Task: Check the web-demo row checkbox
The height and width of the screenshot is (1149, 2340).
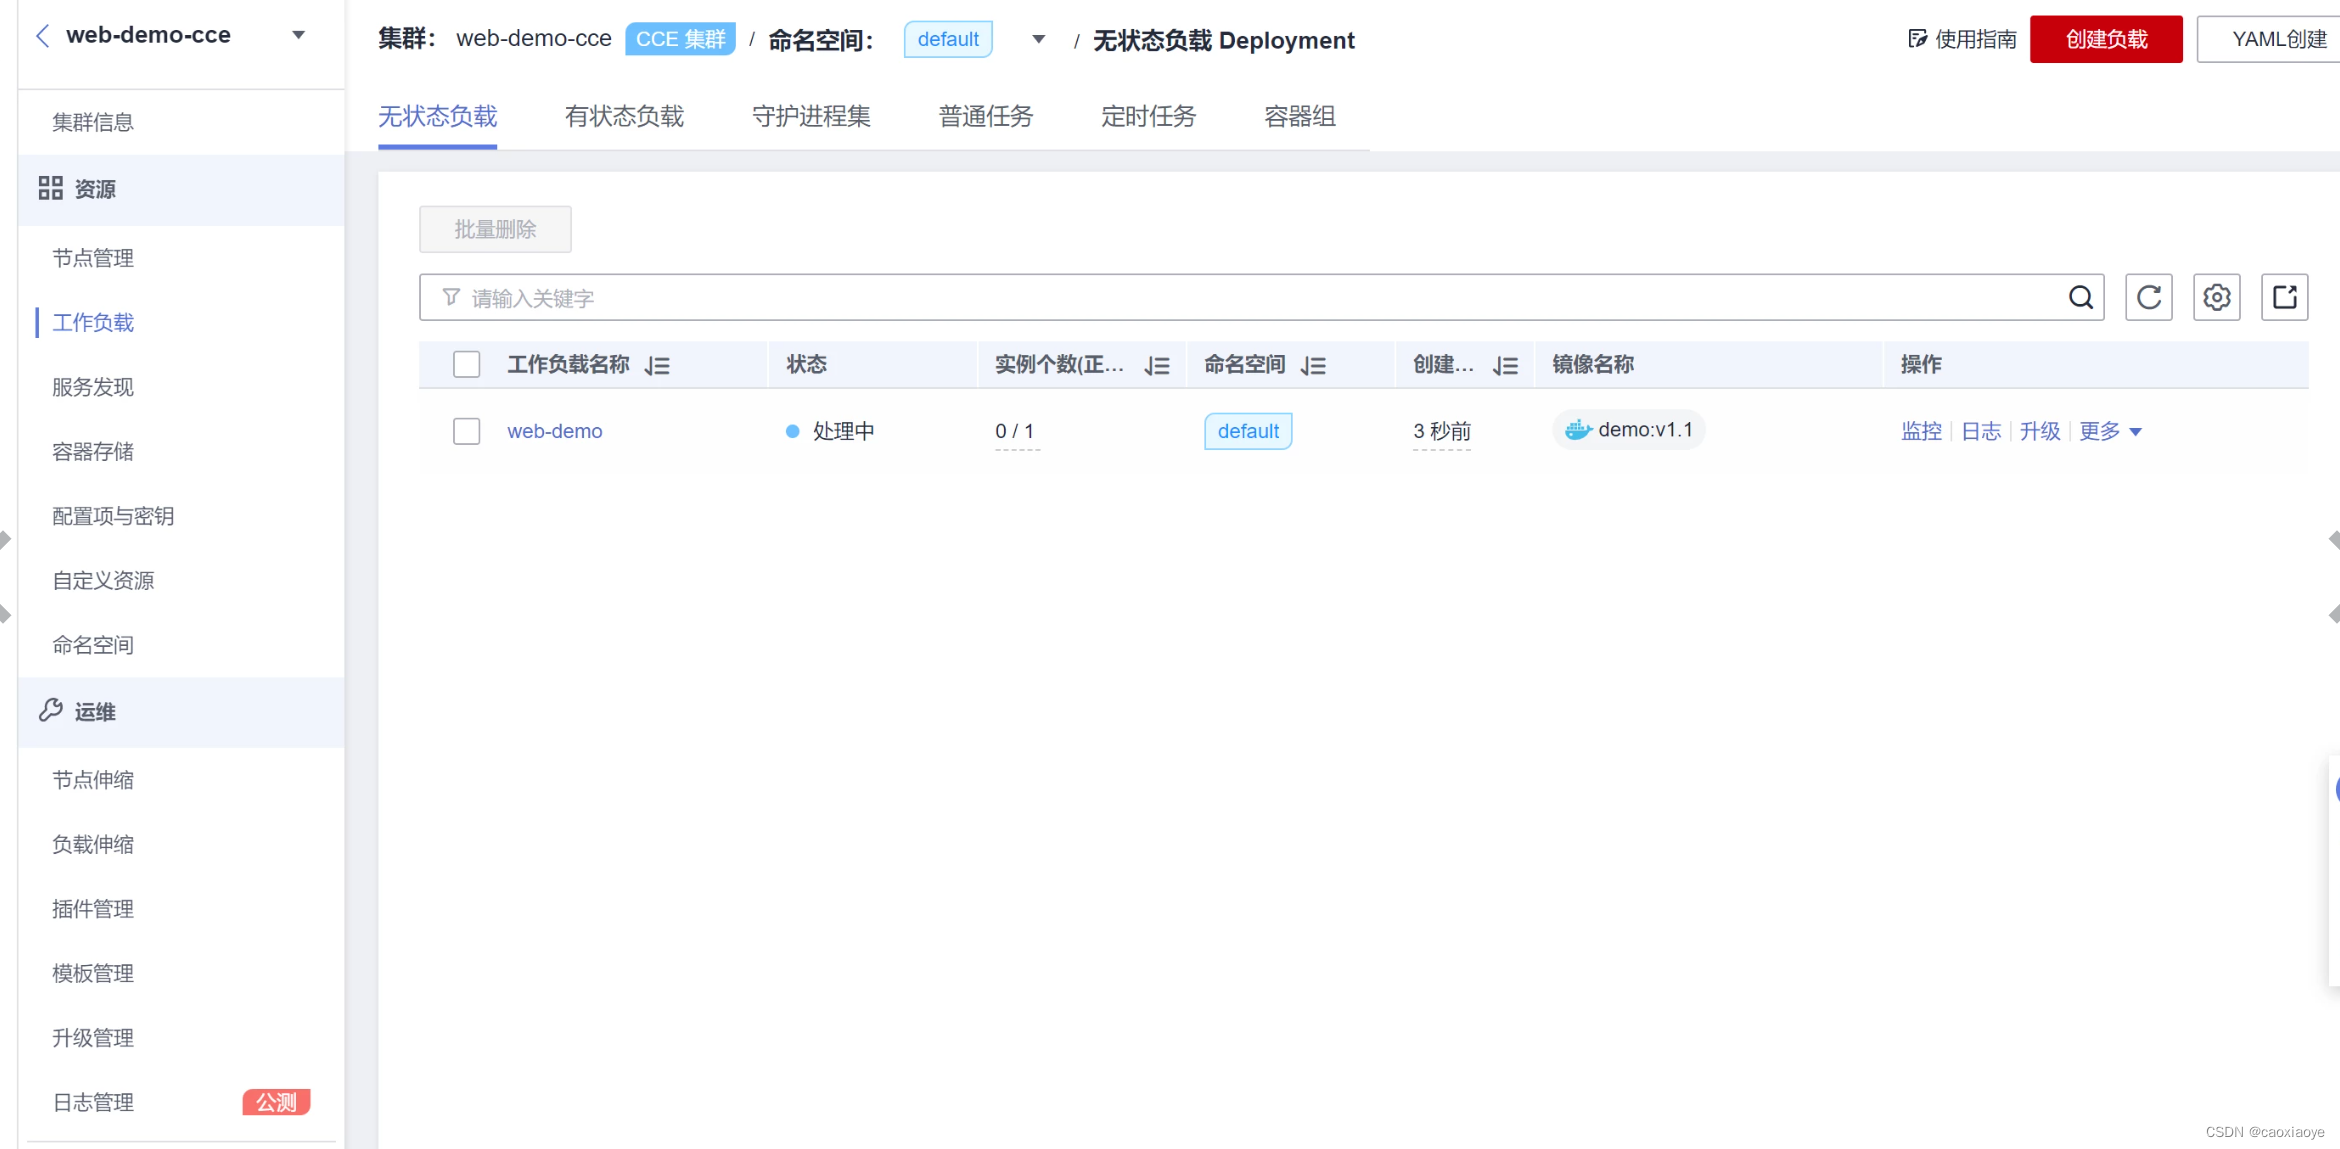Action: pyautogui.click(x=466, y=431)
